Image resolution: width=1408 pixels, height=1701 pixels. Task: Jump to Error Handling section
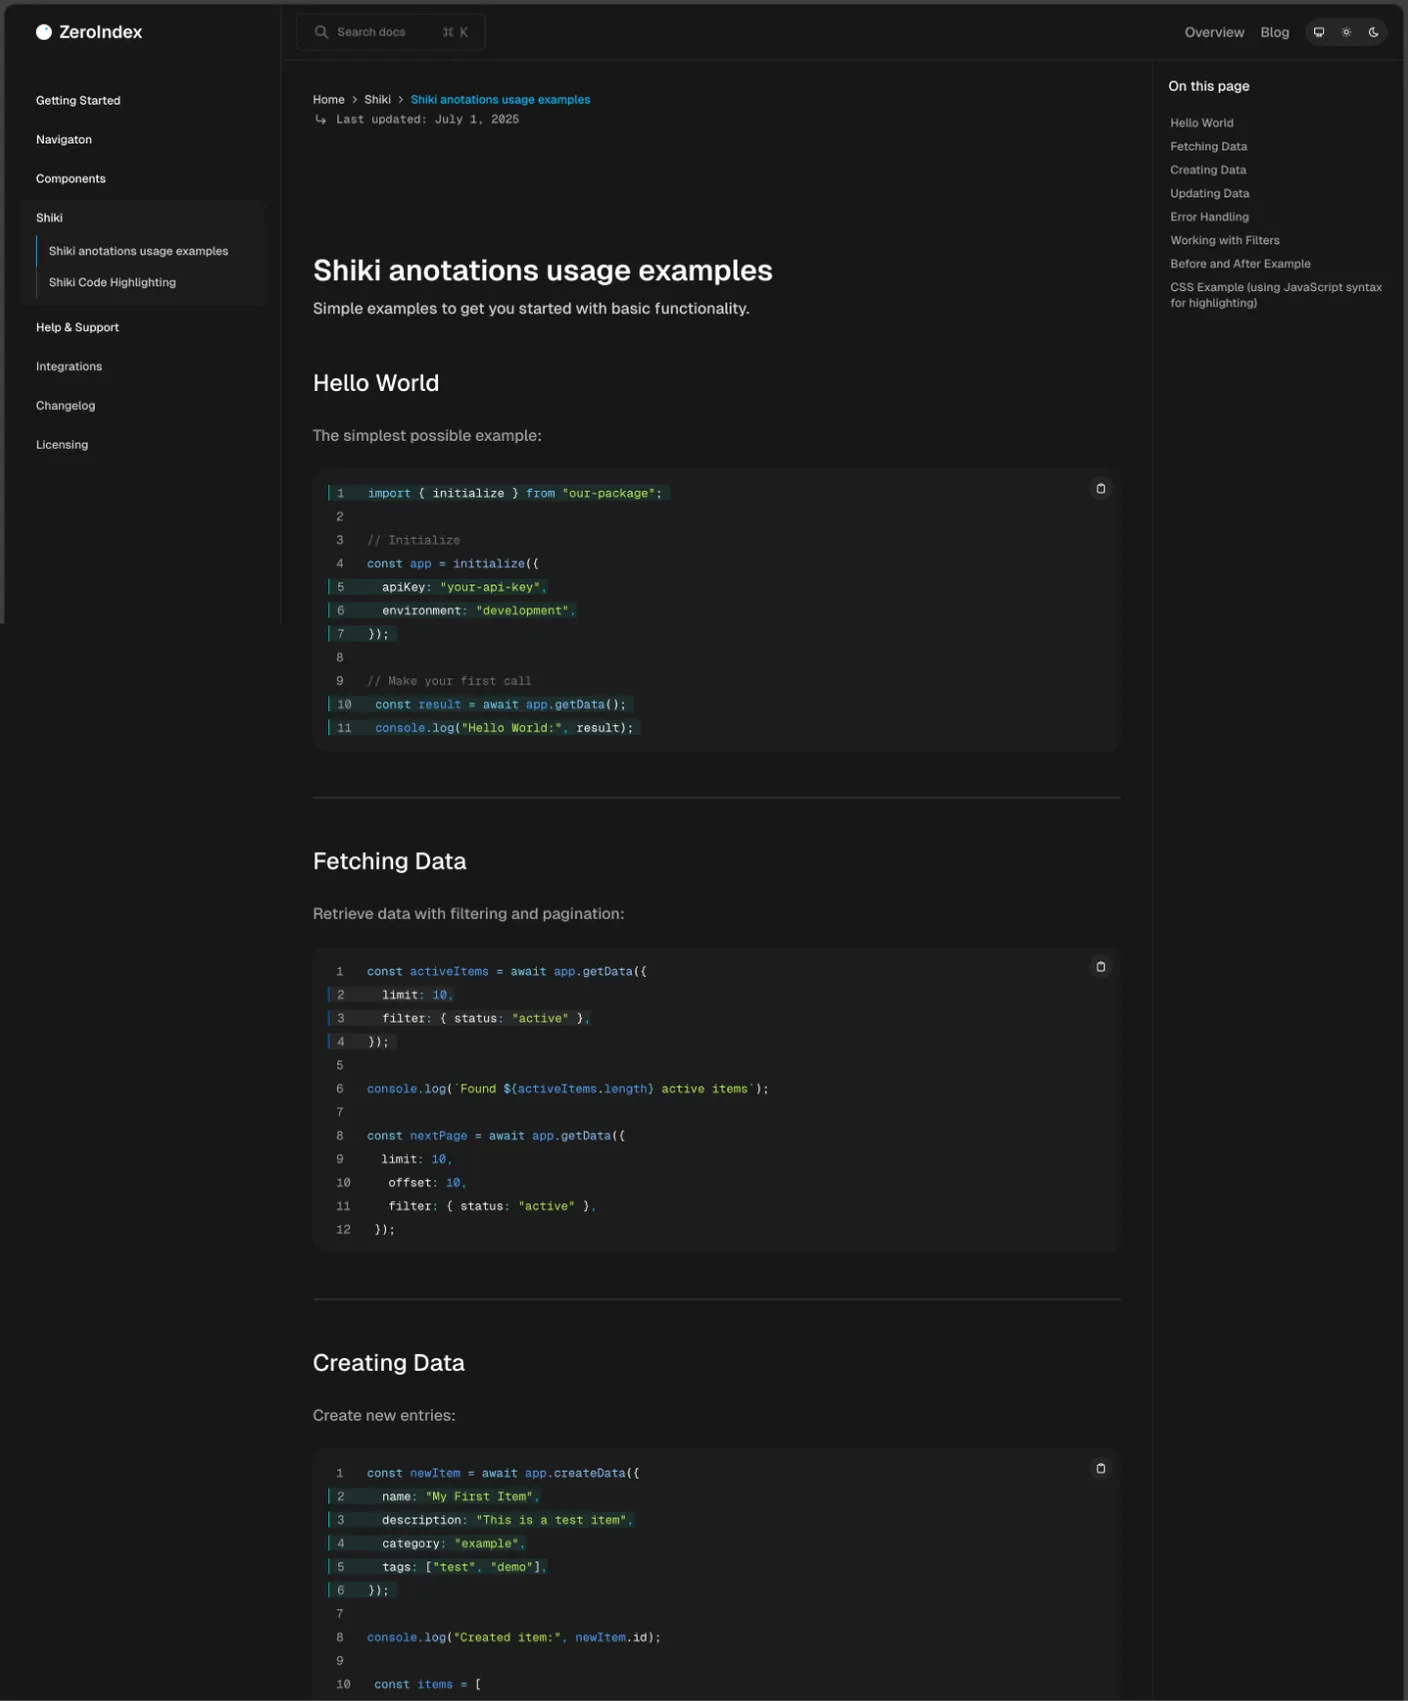click(1209, 217)
